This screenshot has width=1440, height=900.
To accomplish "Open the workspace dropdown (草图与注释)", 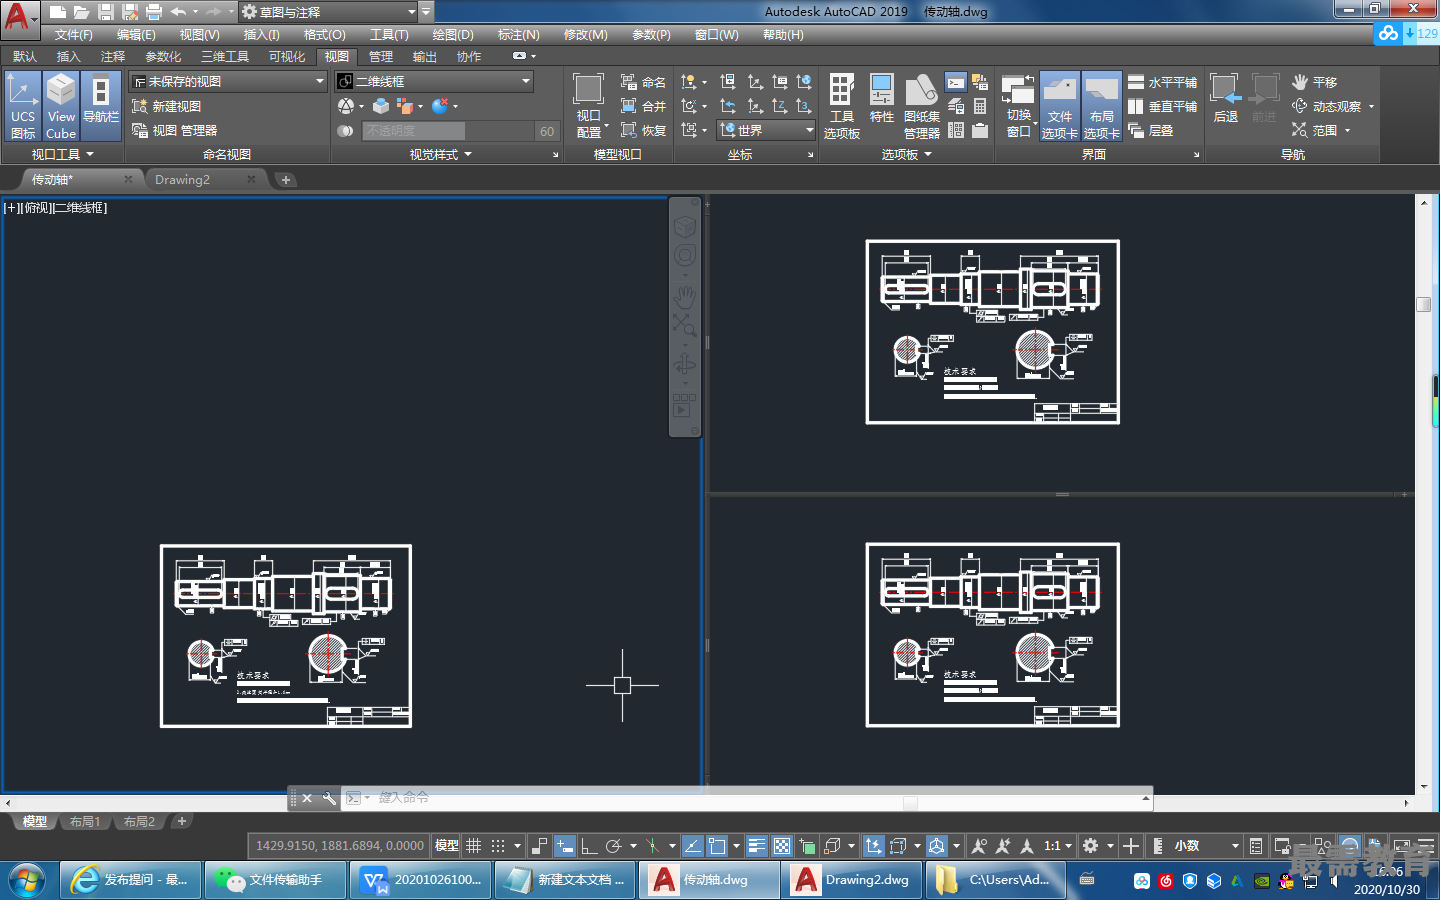I will click(x=328, y=12).
